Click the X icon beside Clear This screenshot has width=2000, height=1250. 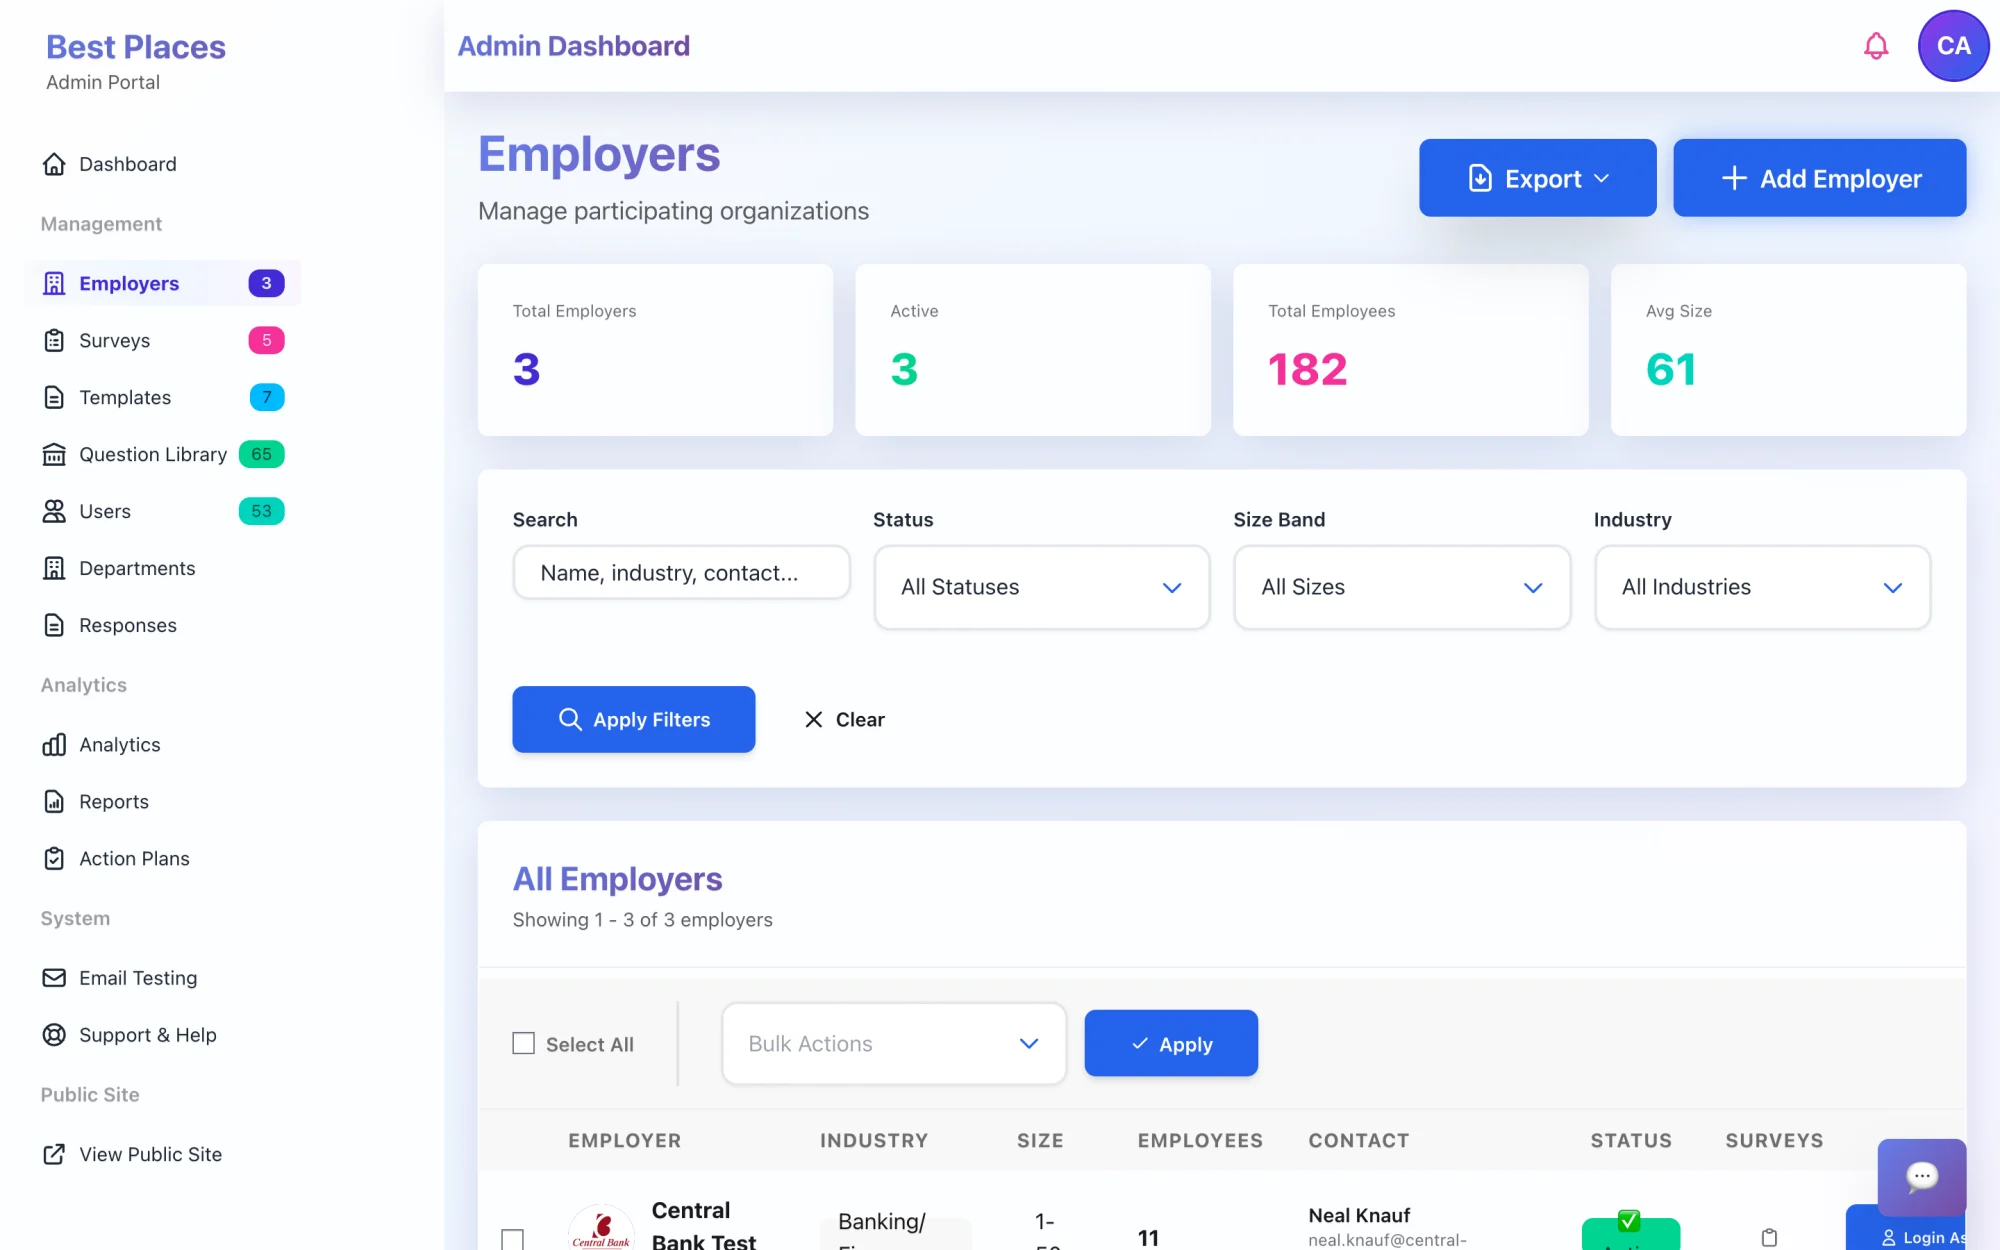pos(814,720)
